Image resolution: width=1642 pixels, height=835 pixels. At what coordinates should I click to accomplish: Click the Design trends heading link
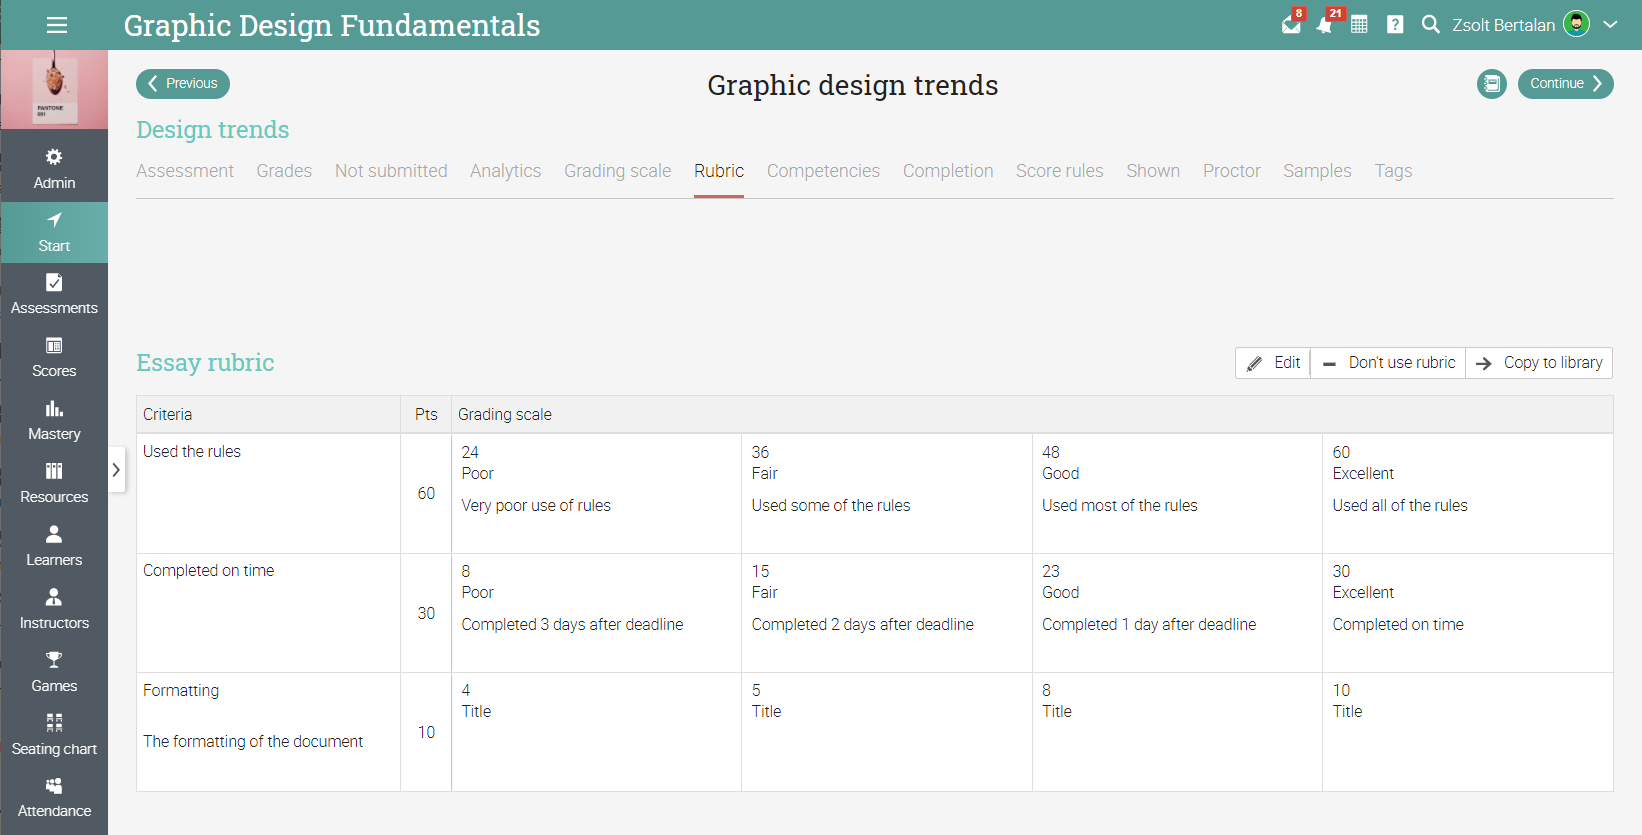[212, 130]
